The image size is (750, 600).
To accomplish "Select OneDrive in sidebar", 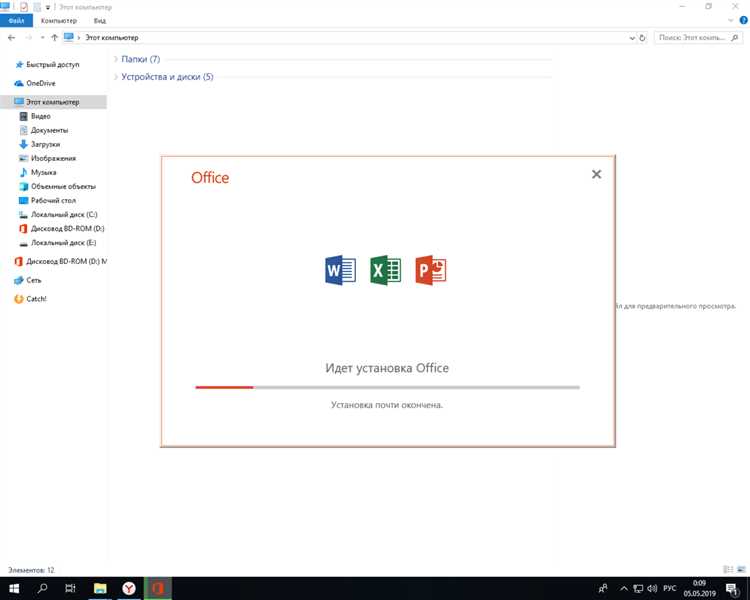I will tap(41, 83).
